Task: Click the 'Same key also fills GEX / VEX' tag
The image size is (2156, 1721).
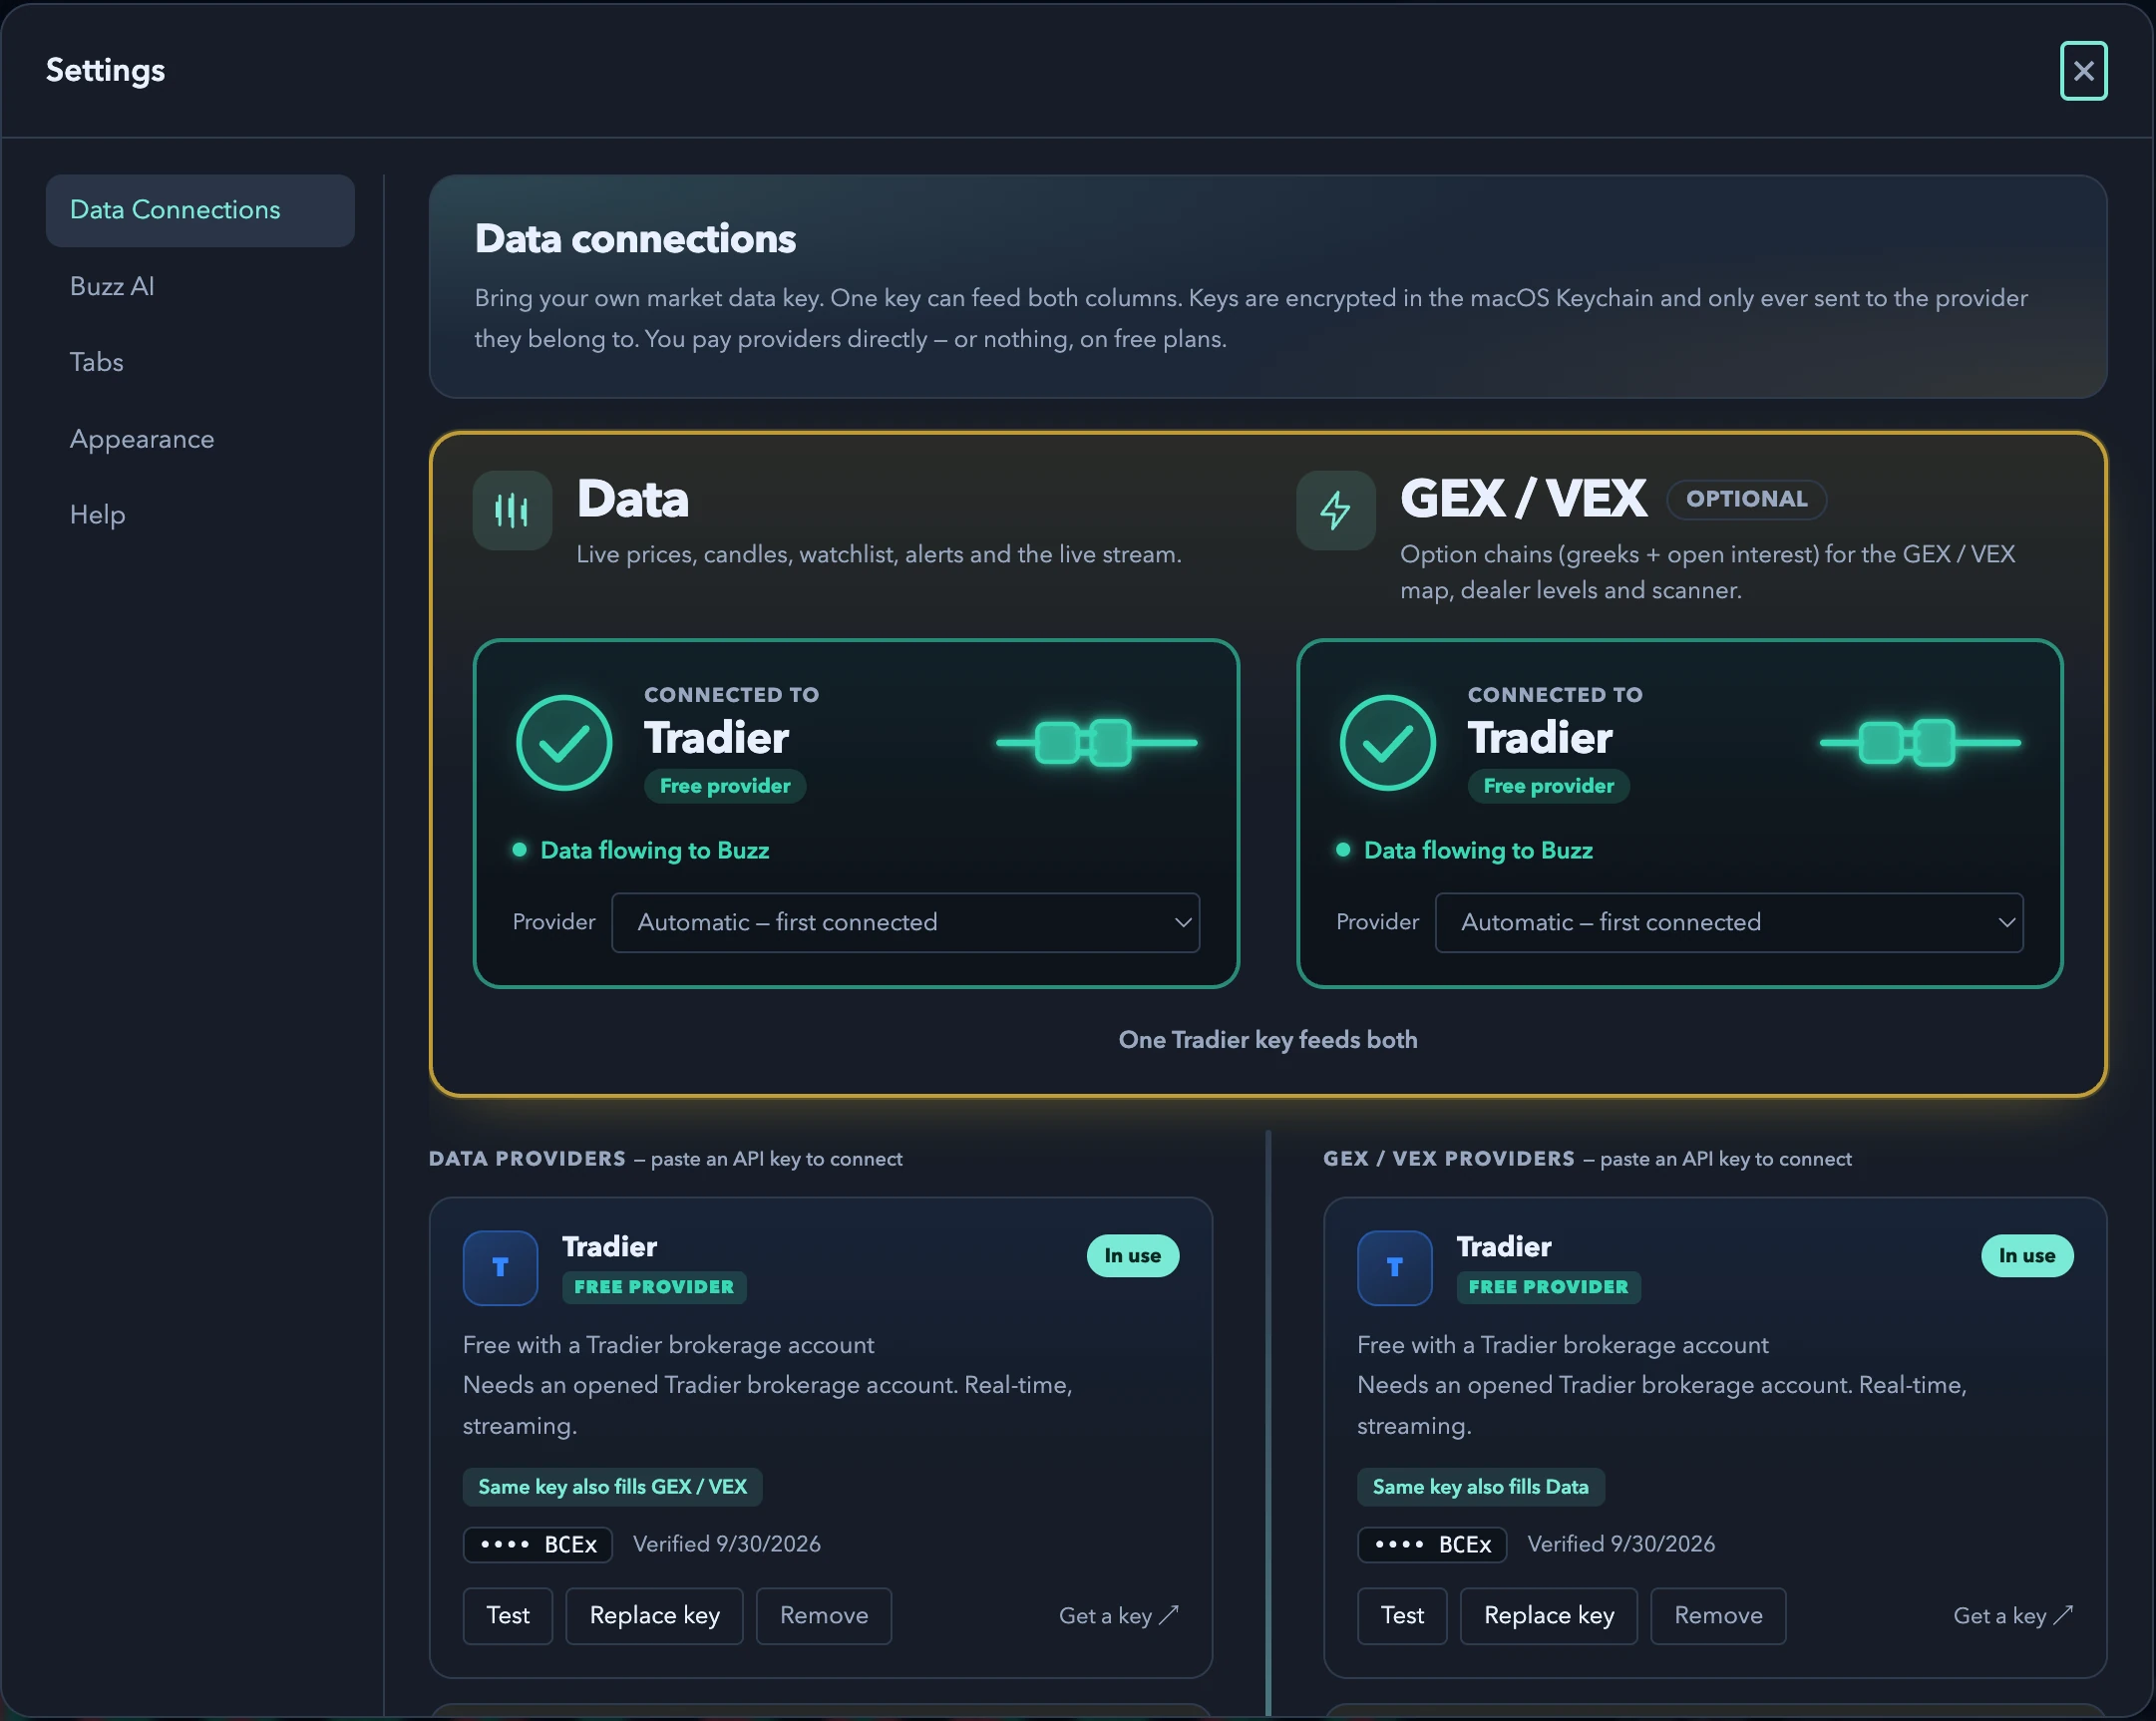Action: (x=612, y=1487)
